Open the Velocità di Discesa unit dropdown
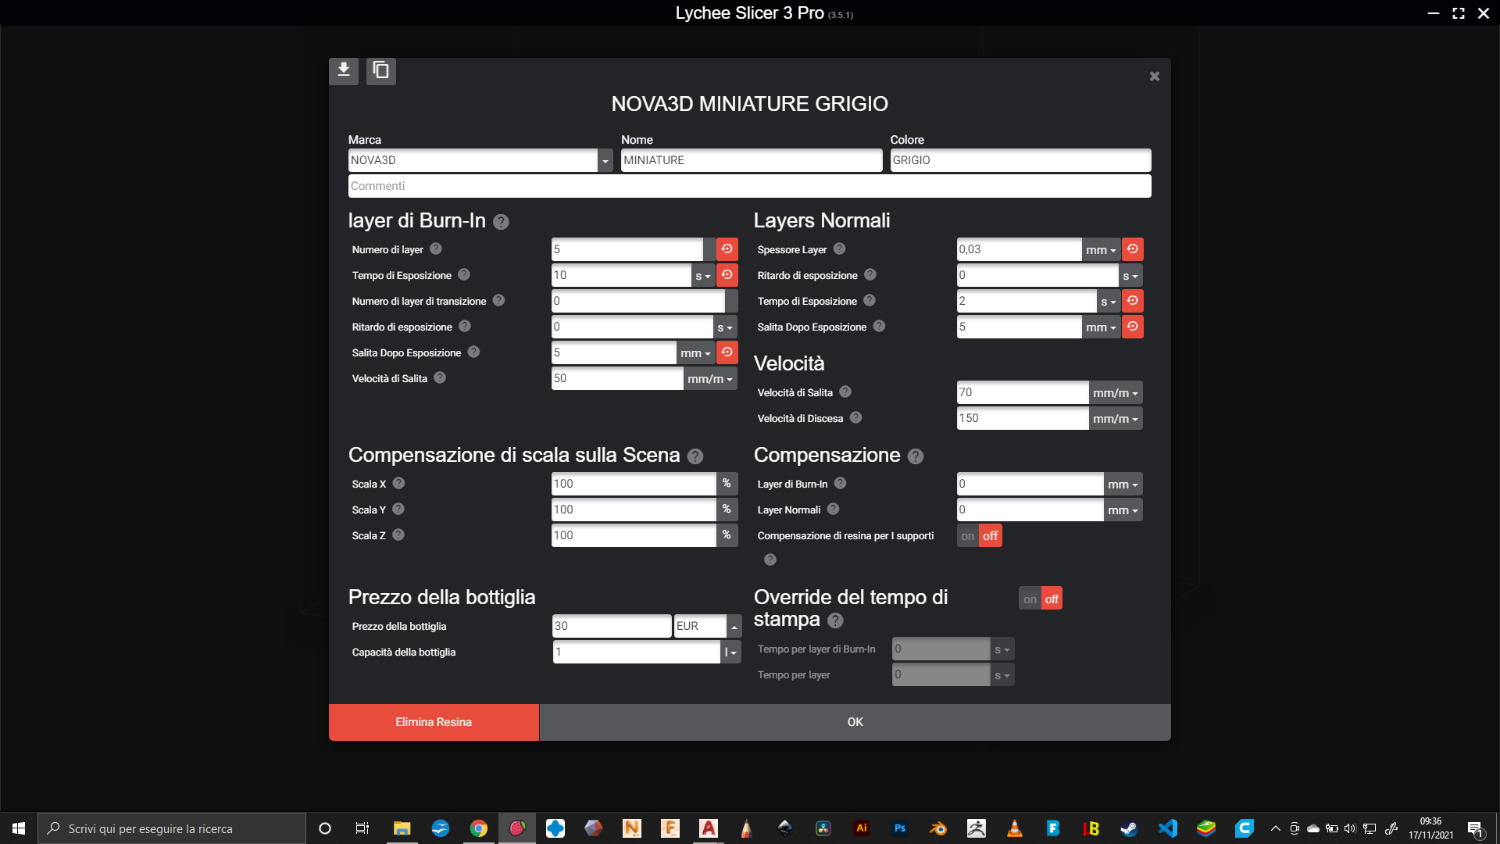This screenshot has width=1500, height=844. pyautogui.click(x=1115, y=419)
